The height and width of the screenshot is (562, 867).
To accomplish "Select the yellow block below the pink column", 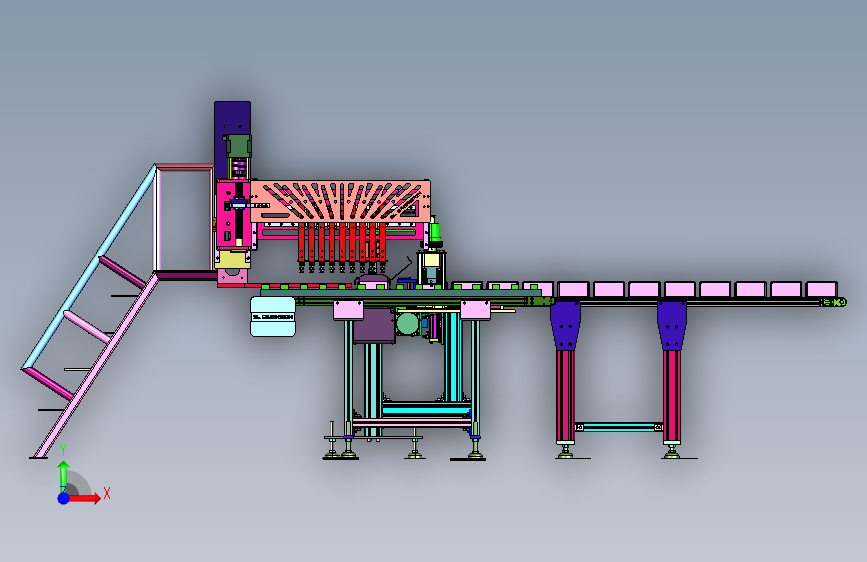I will click(x=232, y=259).
